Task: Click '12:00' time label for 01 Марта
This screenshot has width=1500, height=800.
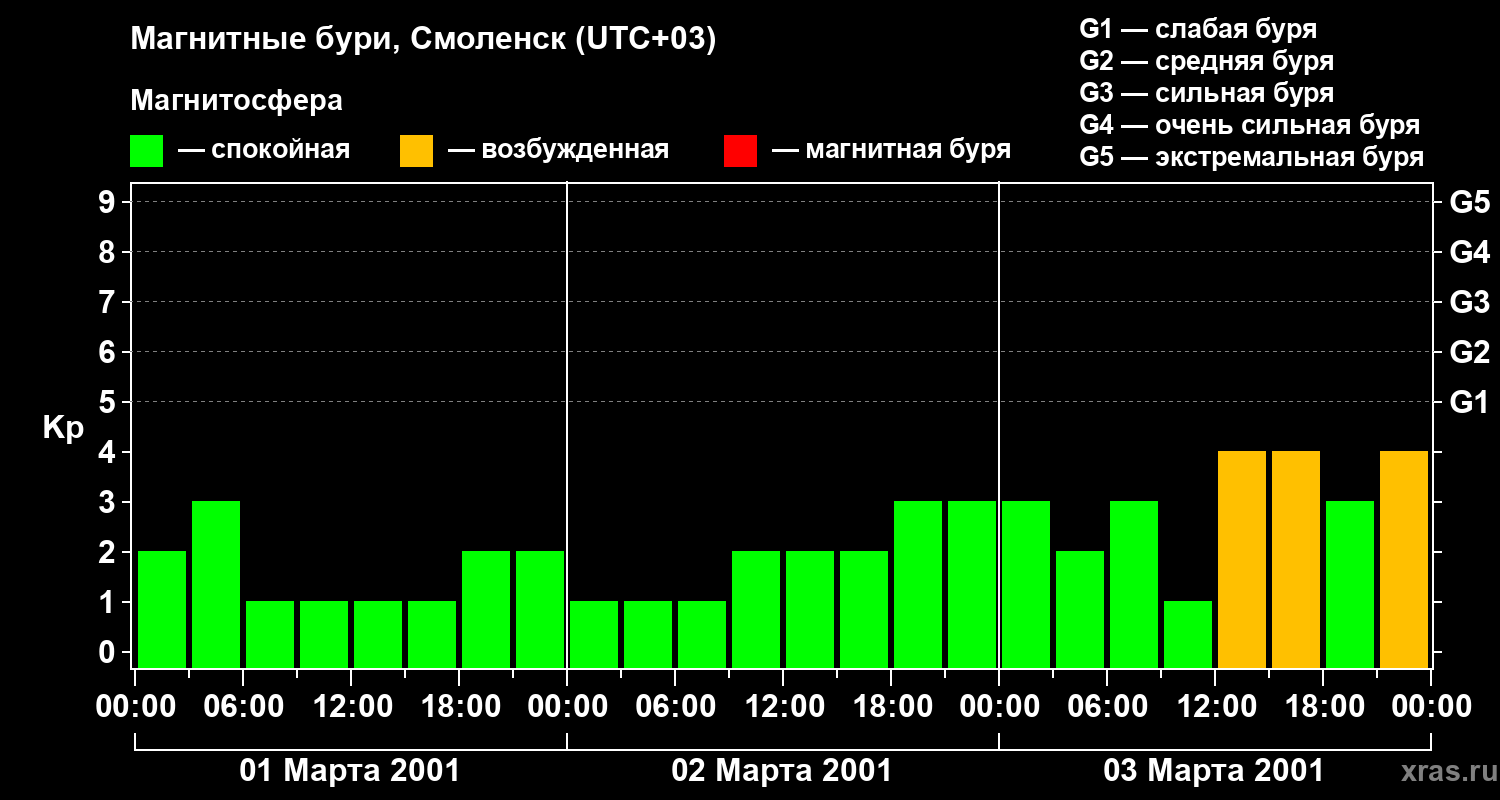Action: pos(351,706)
